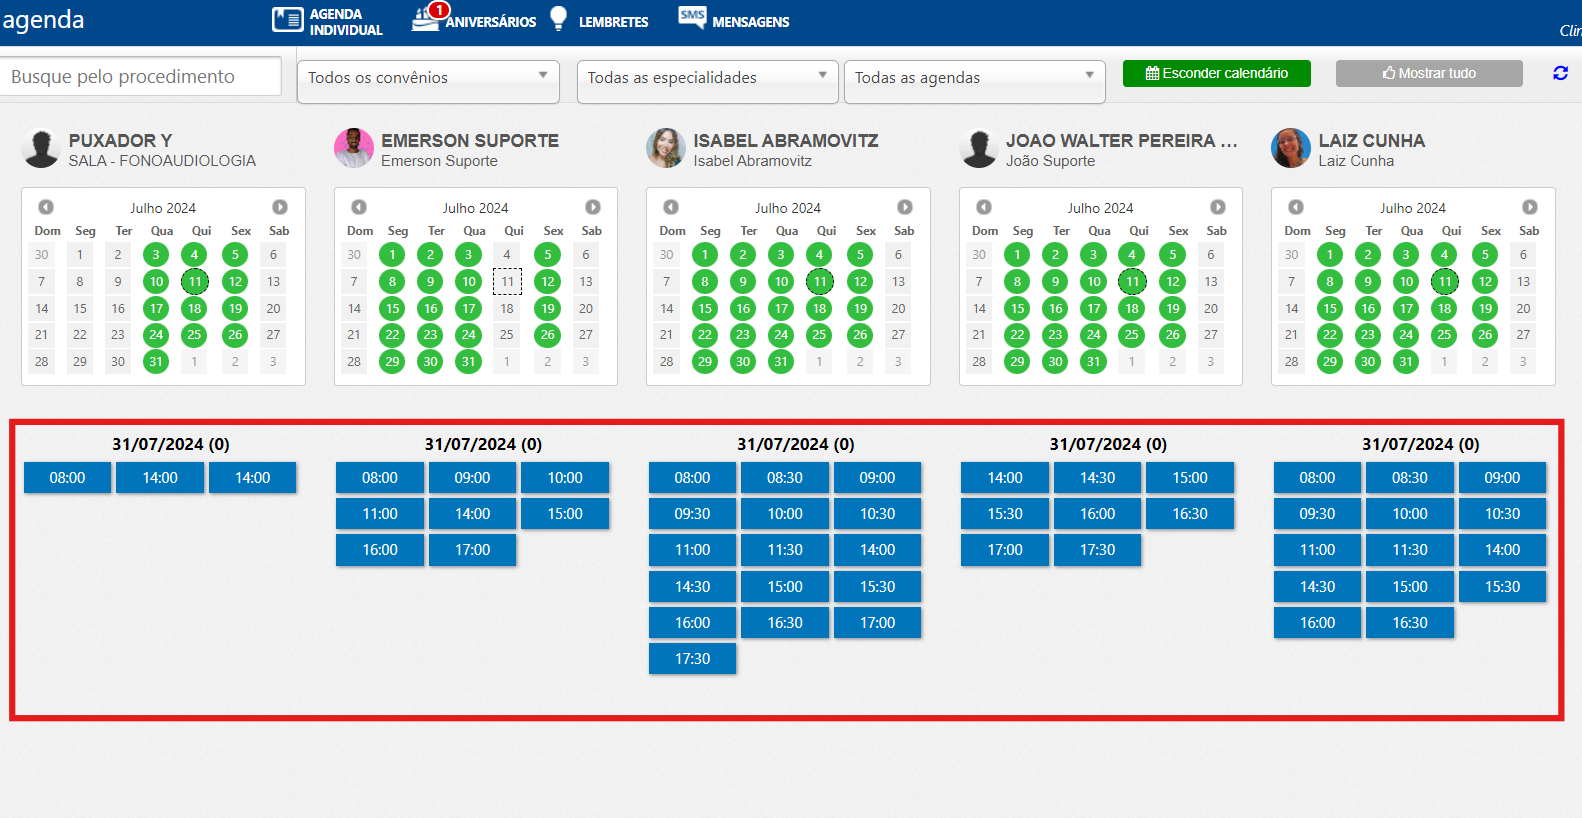Select day 29 in EMERSON SUPORTE calendar
The image size is (1582, 818).
point(392,362)
